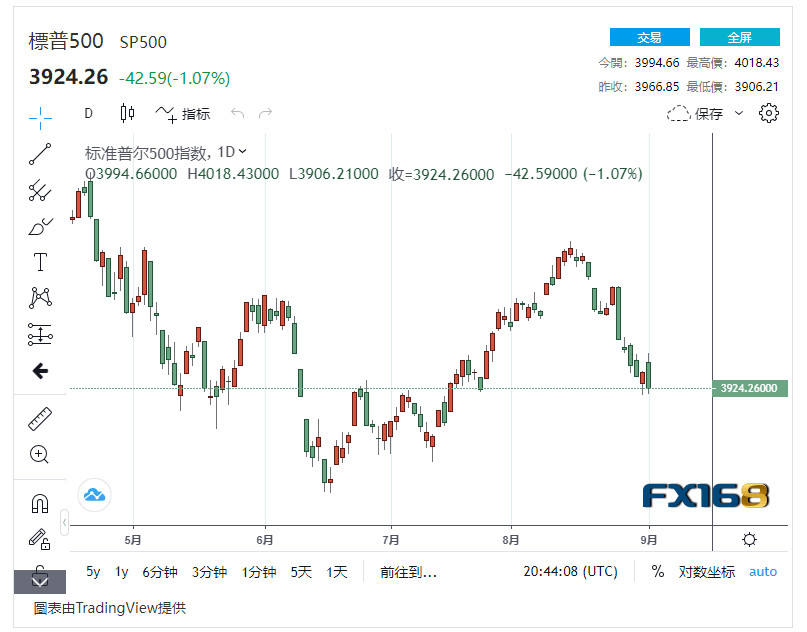The height and width of the screenshot is (632, 807).
Task: Click the 3924.26000 price label on axis
Action: (749, 388)
